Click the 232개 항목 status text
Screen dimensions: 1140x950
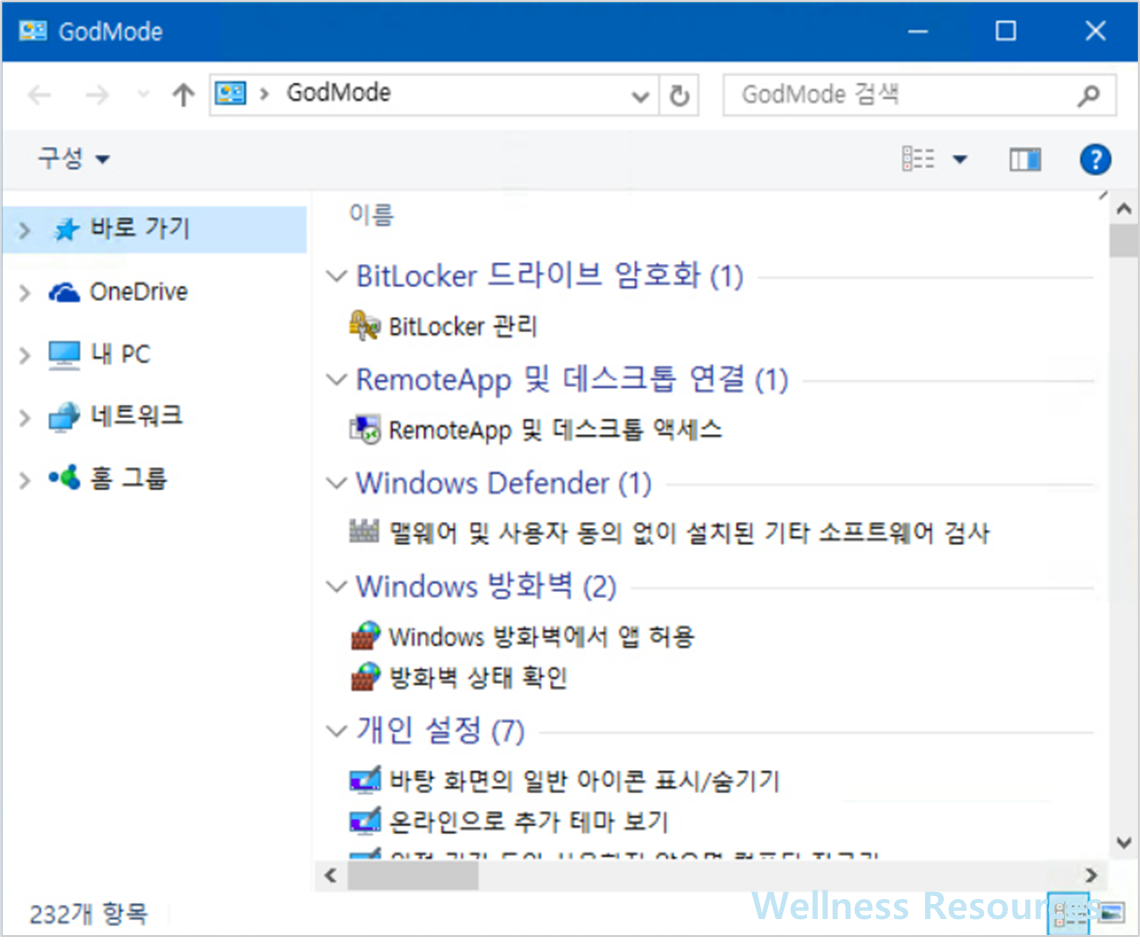point(89,914)
